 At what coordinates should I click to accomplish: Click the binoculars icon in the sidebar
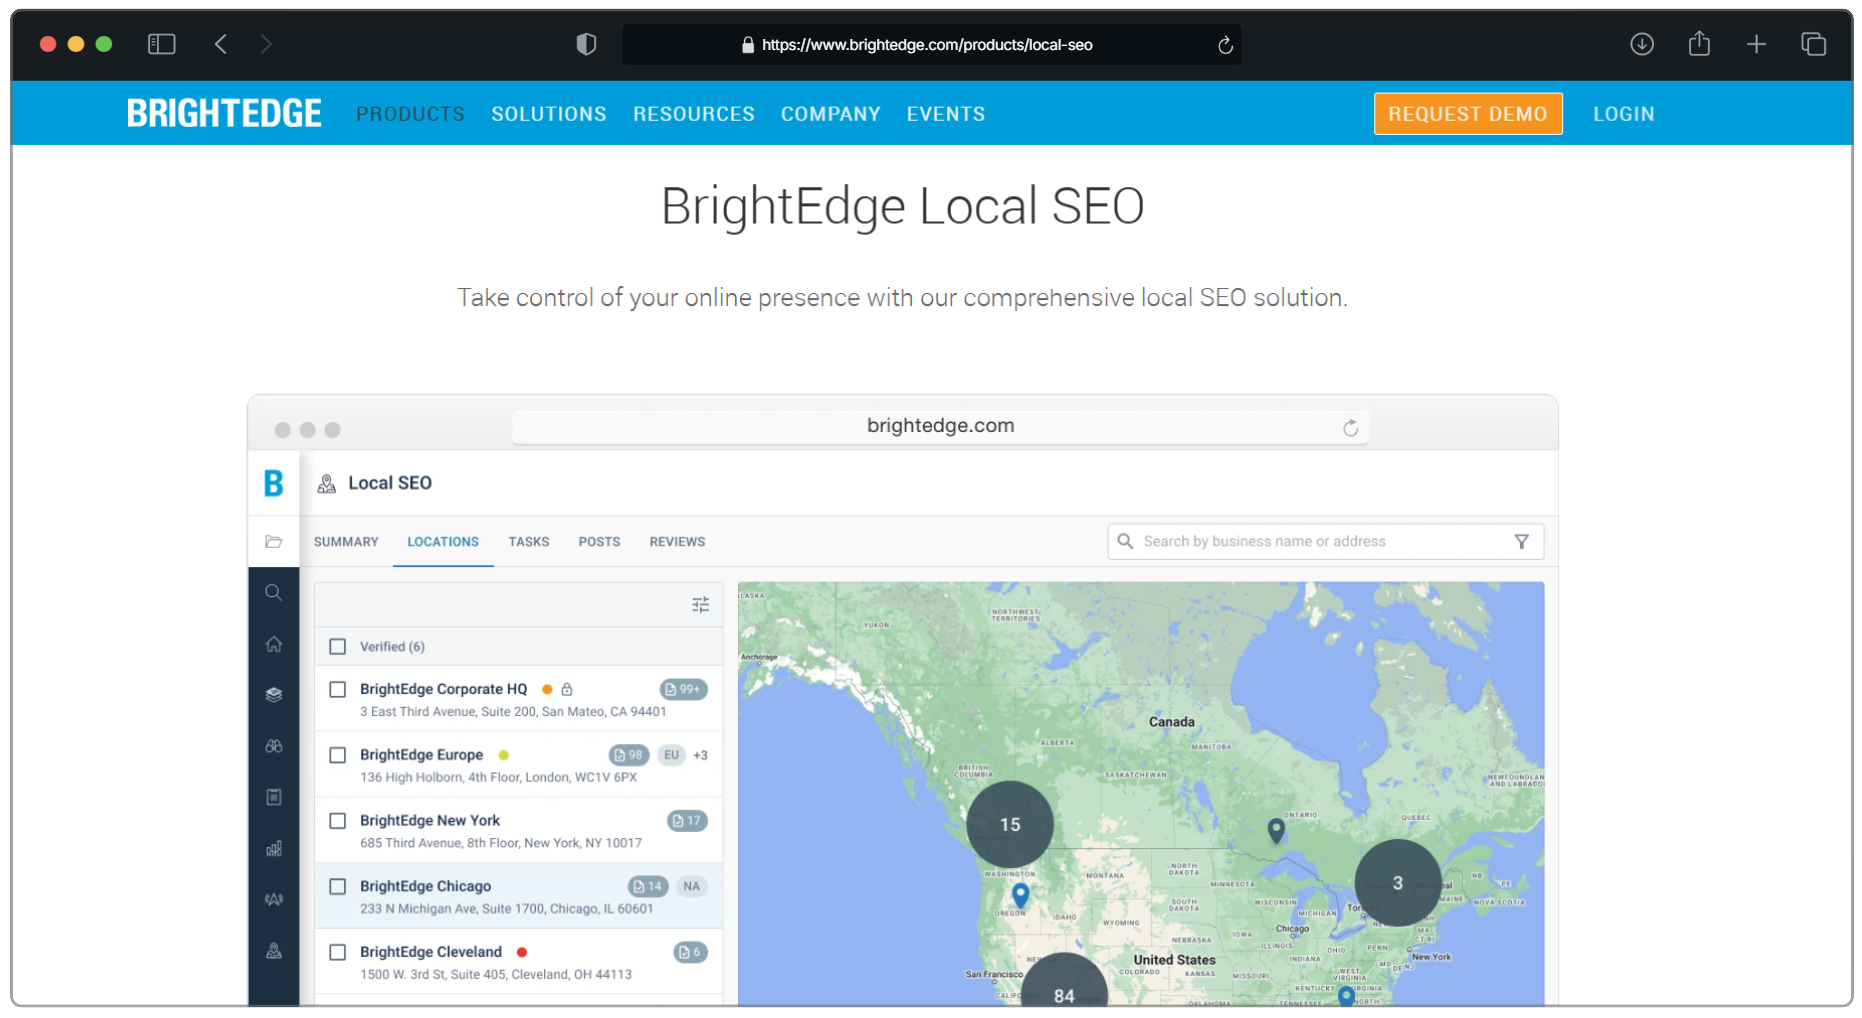tap(273, 746)
